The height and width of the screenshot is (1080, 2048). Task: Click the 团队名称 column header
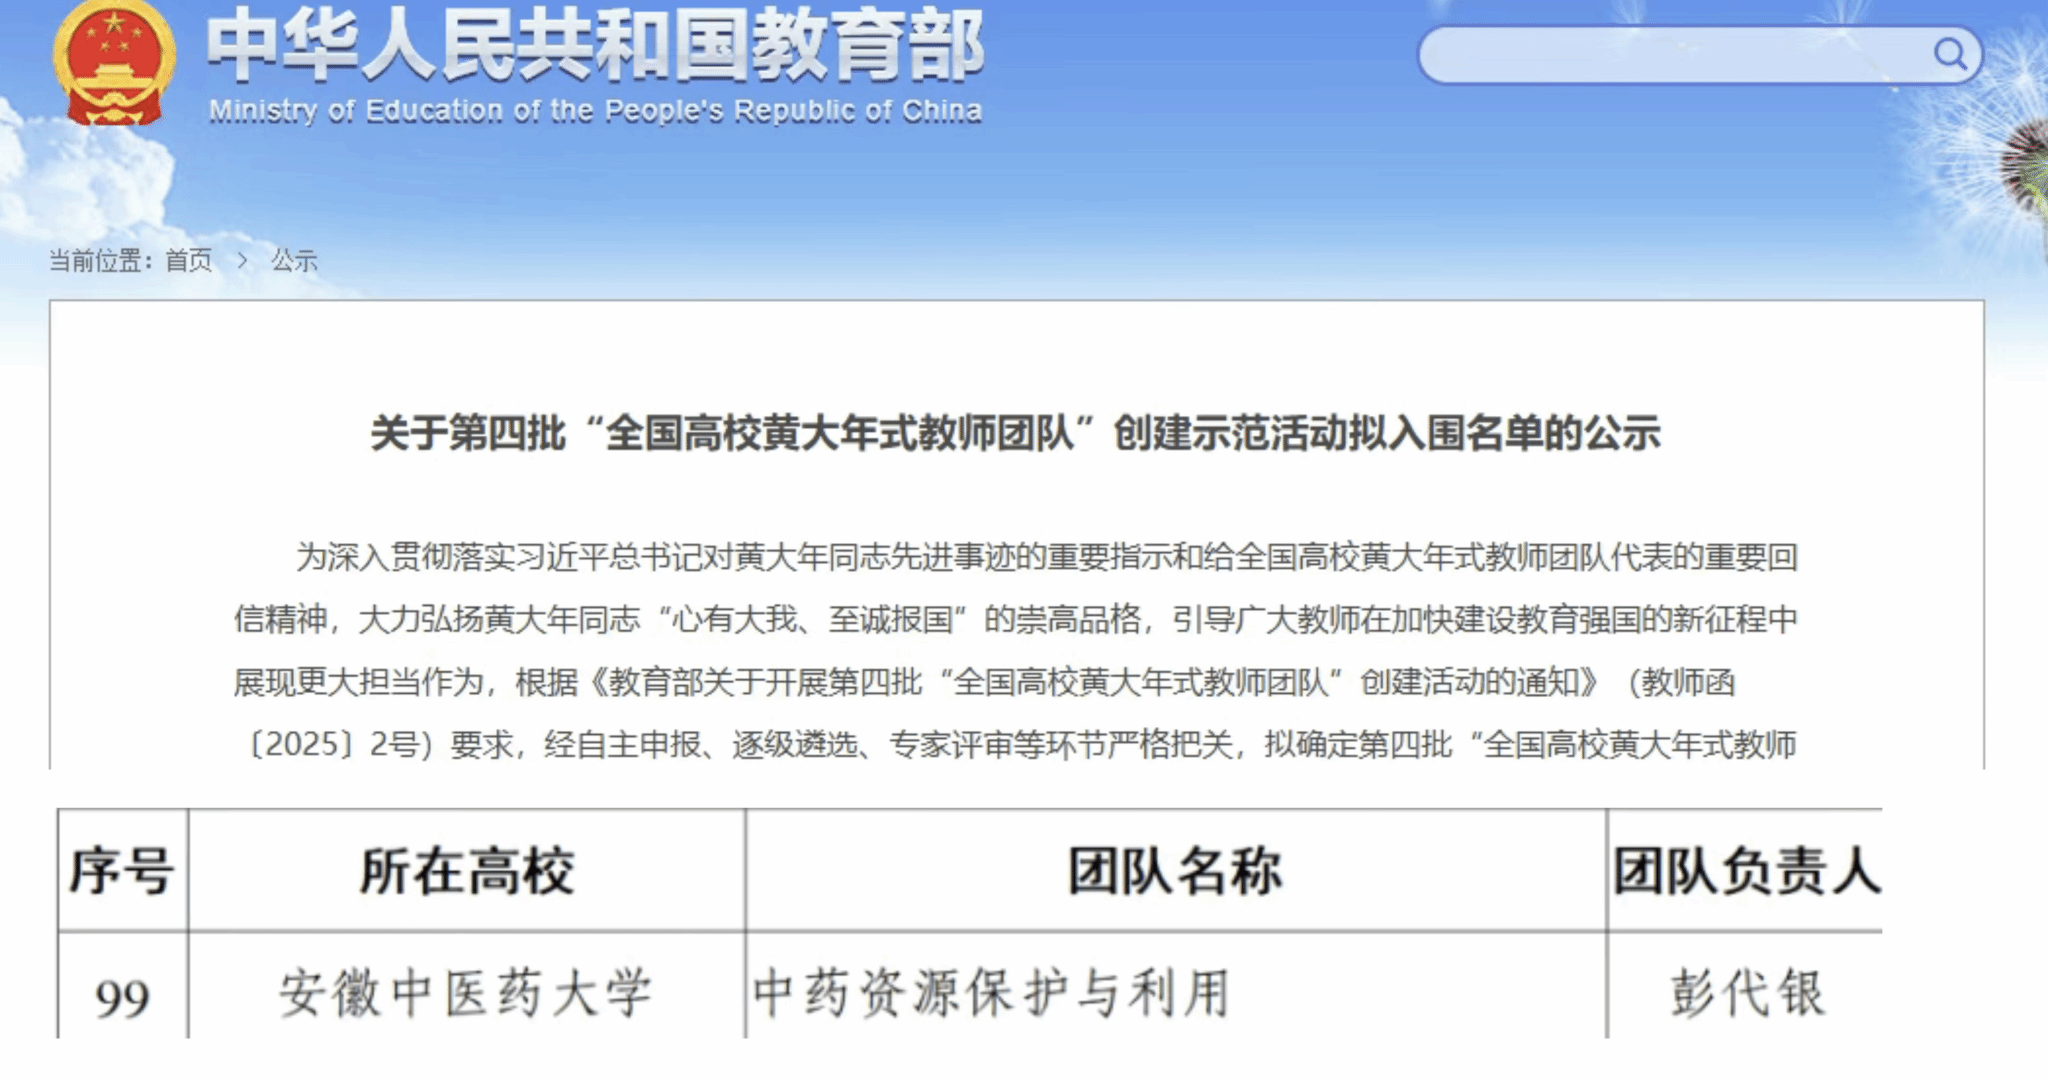[x=1175, y=870]
